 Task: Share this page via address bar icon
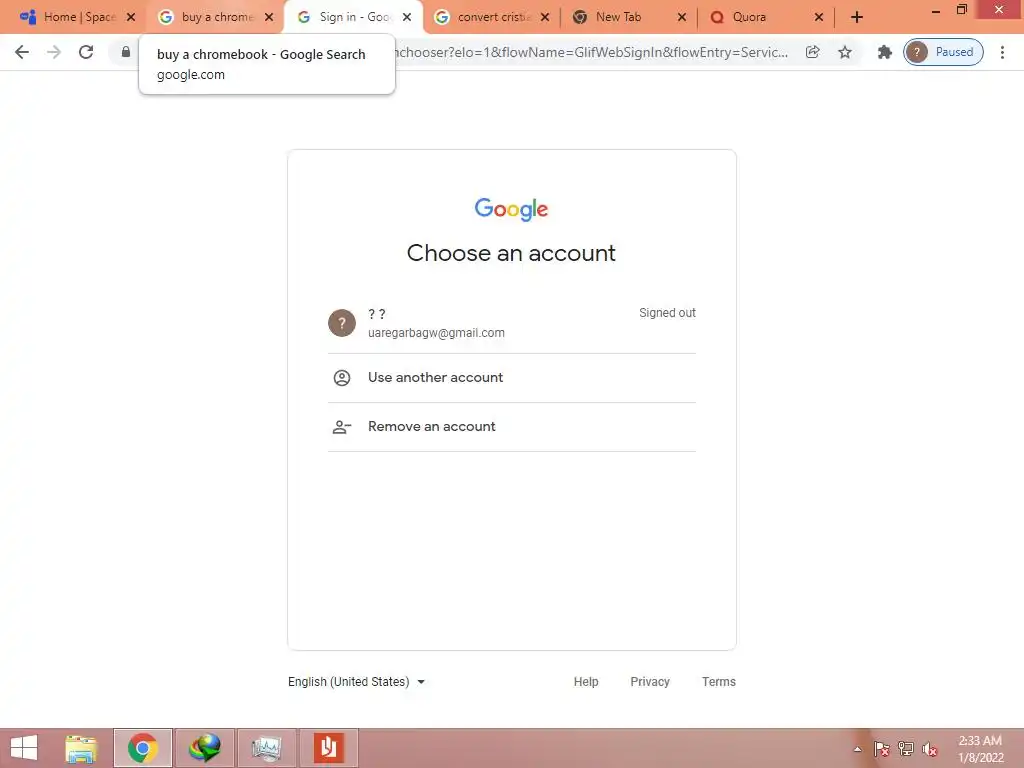(x=812, y=52)
